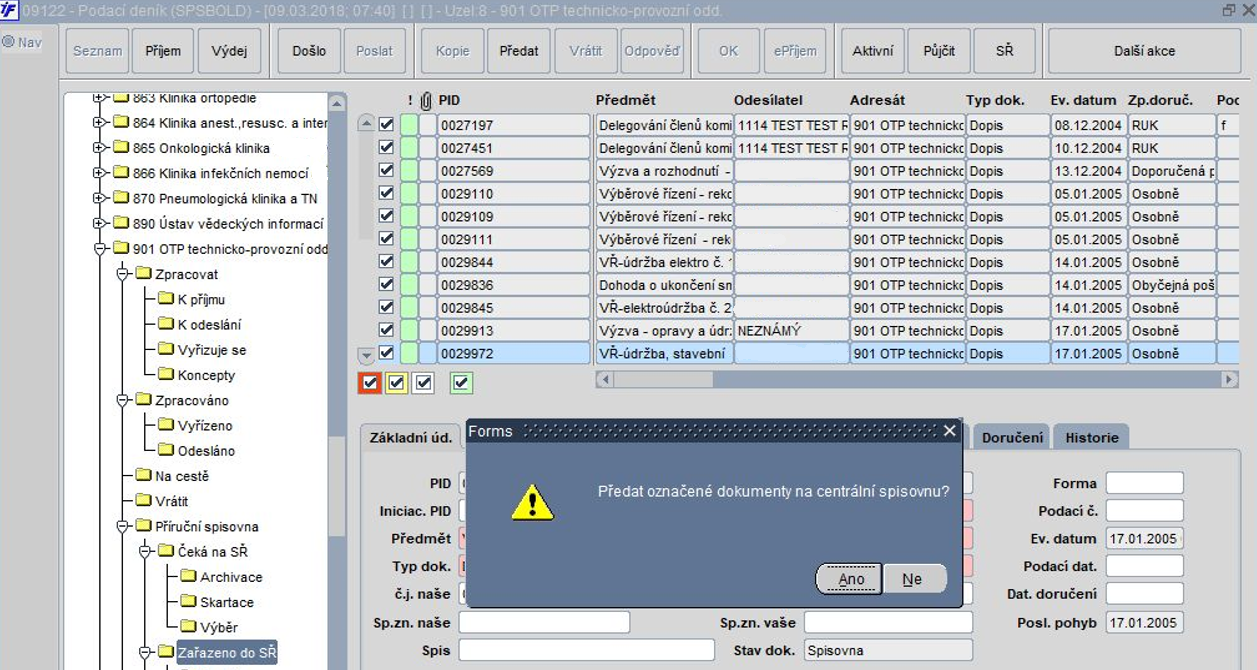Open the Doručení tab
The width and height of the screenshot is (1257, 670).
coord(1012,437)
